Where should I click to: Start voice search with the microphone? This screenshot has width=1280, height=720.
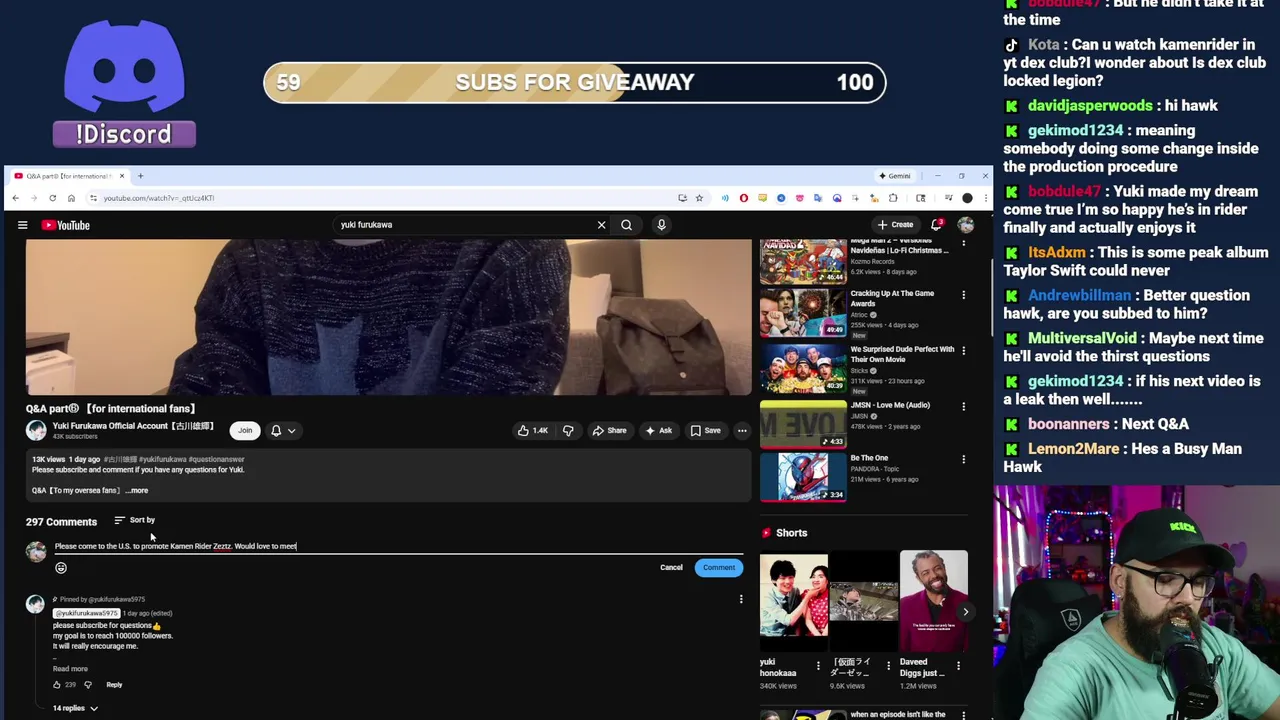pyautogui.click(x=661, y=225)
